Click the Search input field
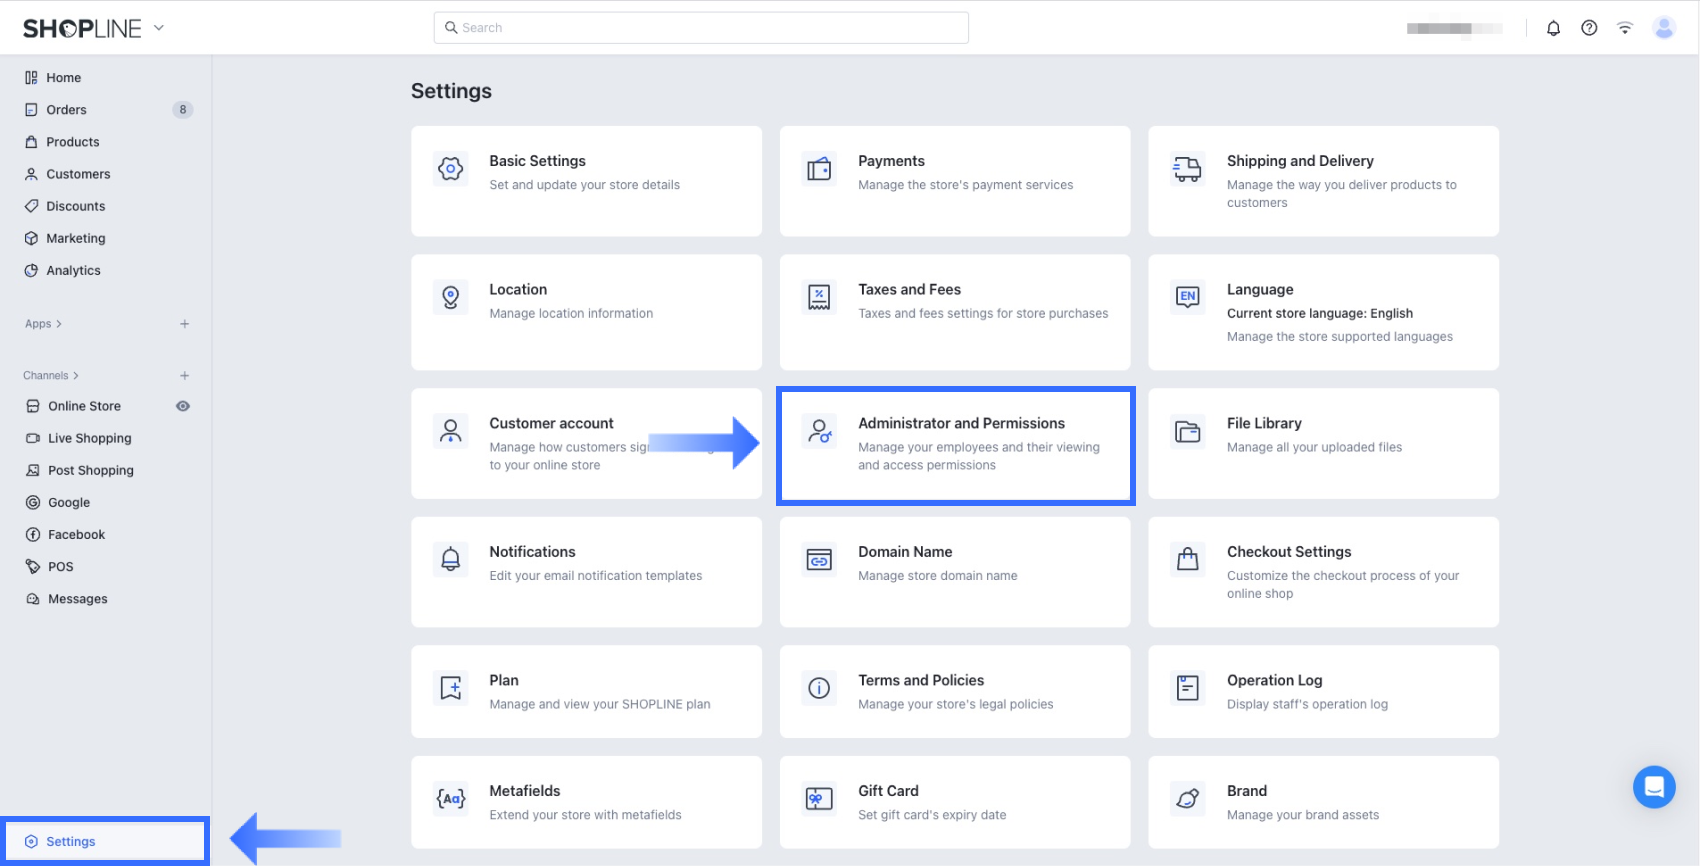Image resolution: width=1700 pixels, height=866 pixels. pos(701,28)
